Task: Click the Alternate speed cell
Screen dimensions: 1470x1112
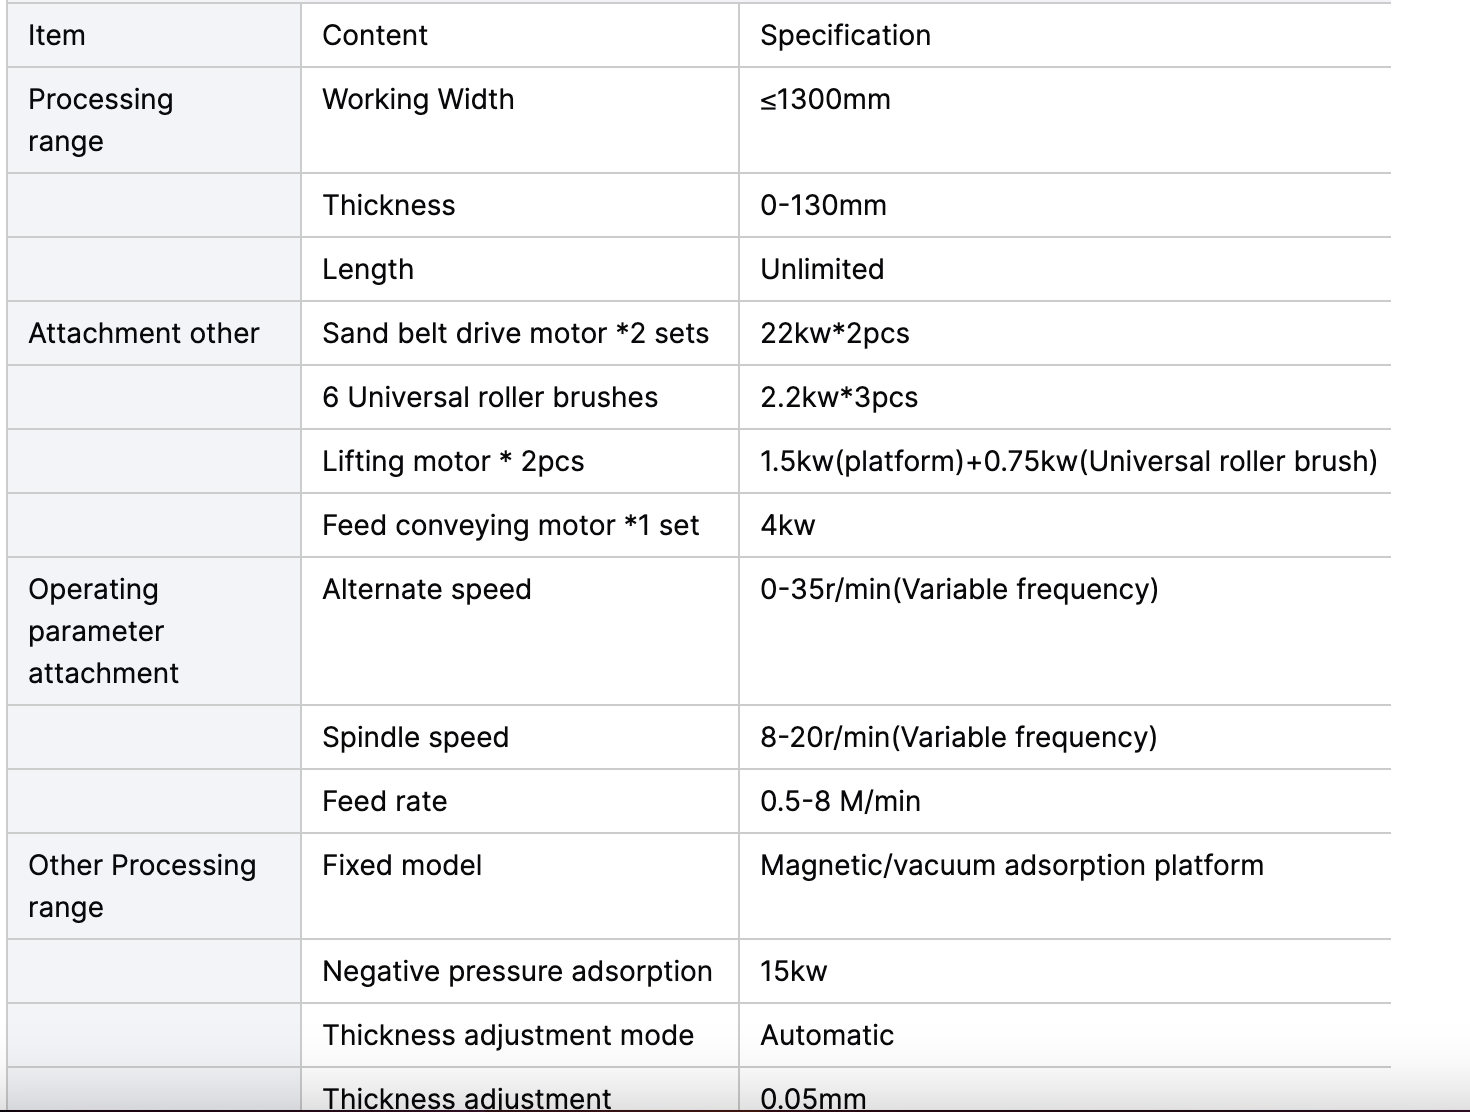Action: coord(427,590)
